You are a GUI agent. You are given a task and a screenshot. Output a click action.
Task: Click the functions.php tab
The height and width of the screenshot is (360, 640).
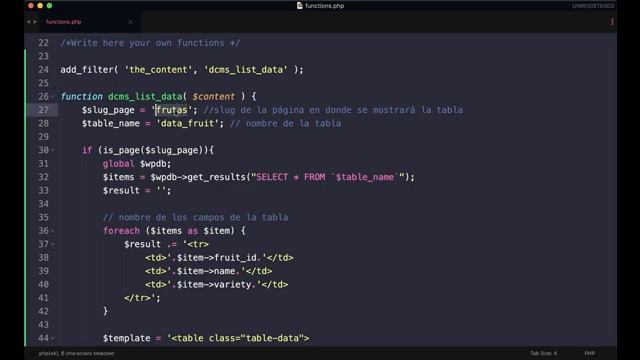63,22
